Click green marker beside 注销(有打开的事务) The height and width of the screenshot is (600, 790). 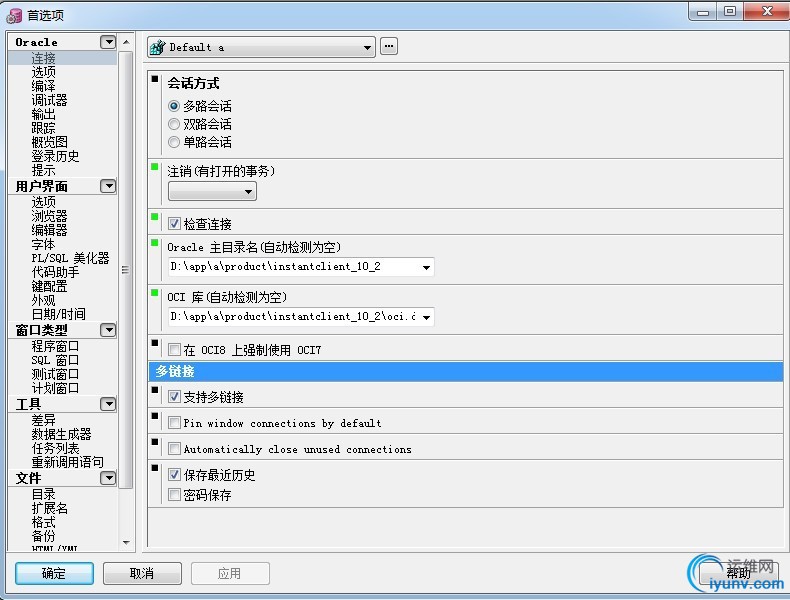[155, 167]
